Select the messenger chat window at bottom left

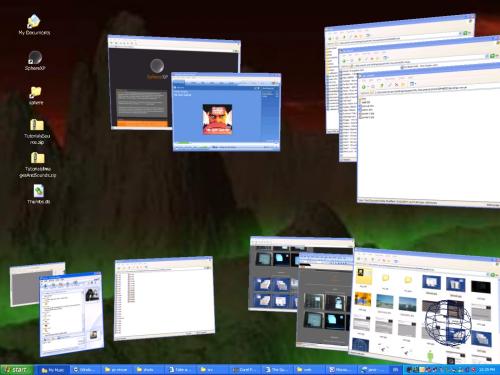(x=71, y=313)
